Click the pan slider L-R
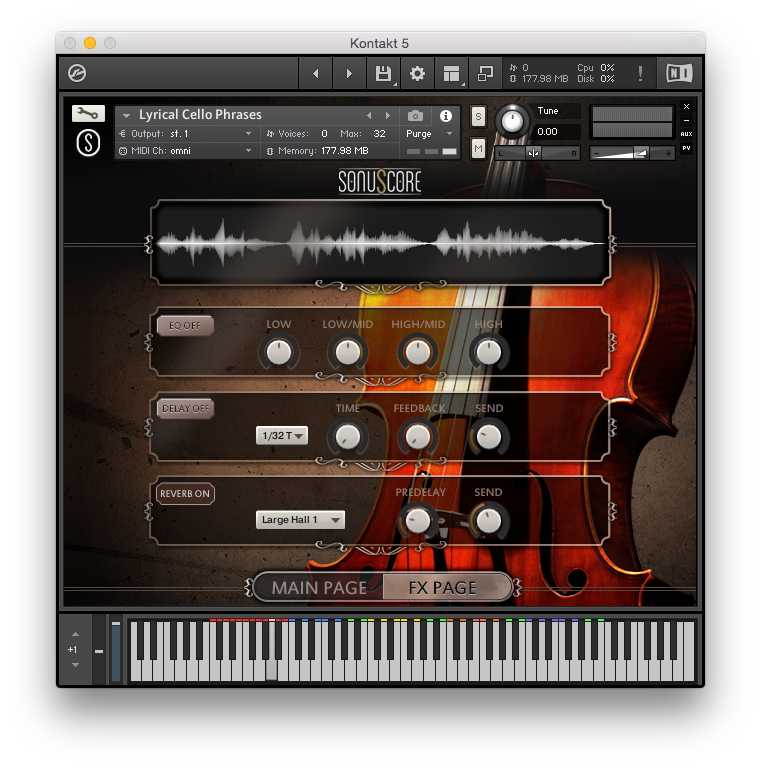This screenshot has width=761, height=768. [537, 153]
